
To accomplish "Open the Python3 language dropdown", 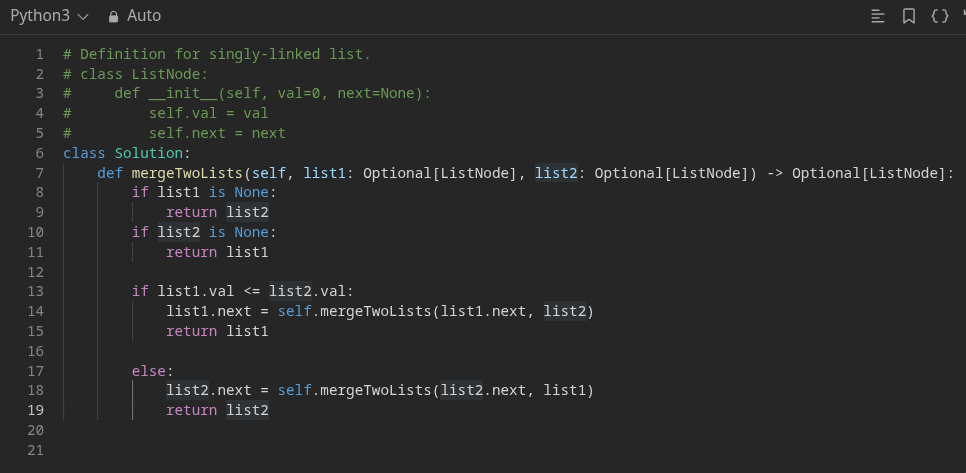I will (x=49, y=16).
